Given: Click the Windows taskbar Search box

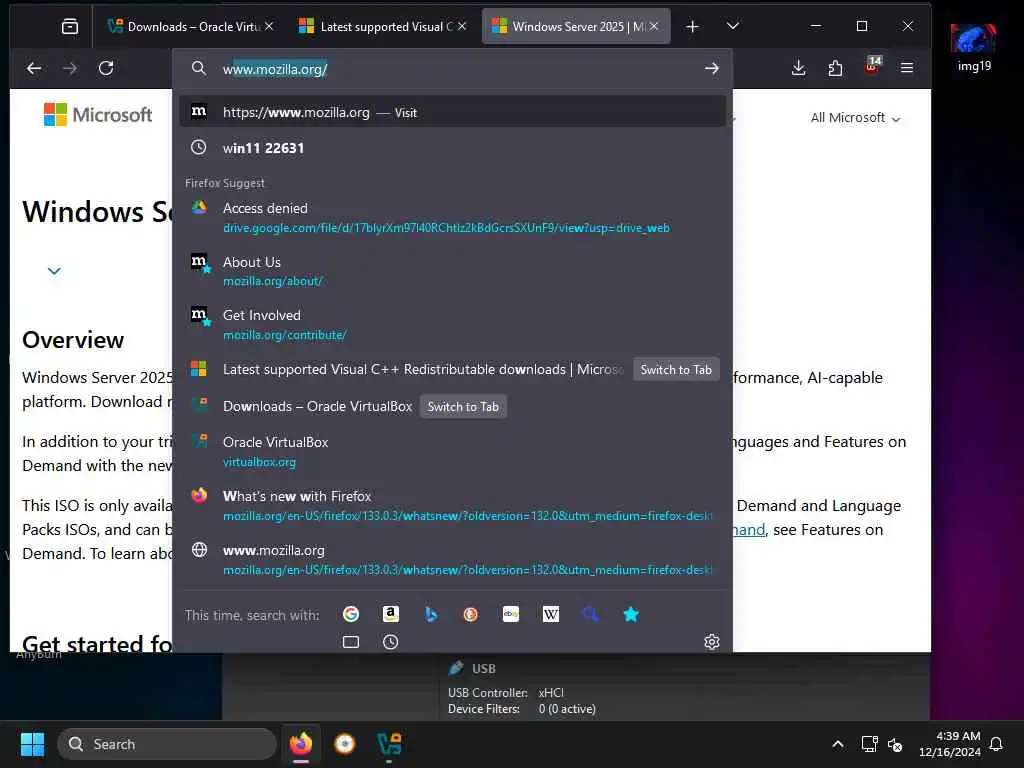Looking at the screenshot, I should [x=167, y=744].
